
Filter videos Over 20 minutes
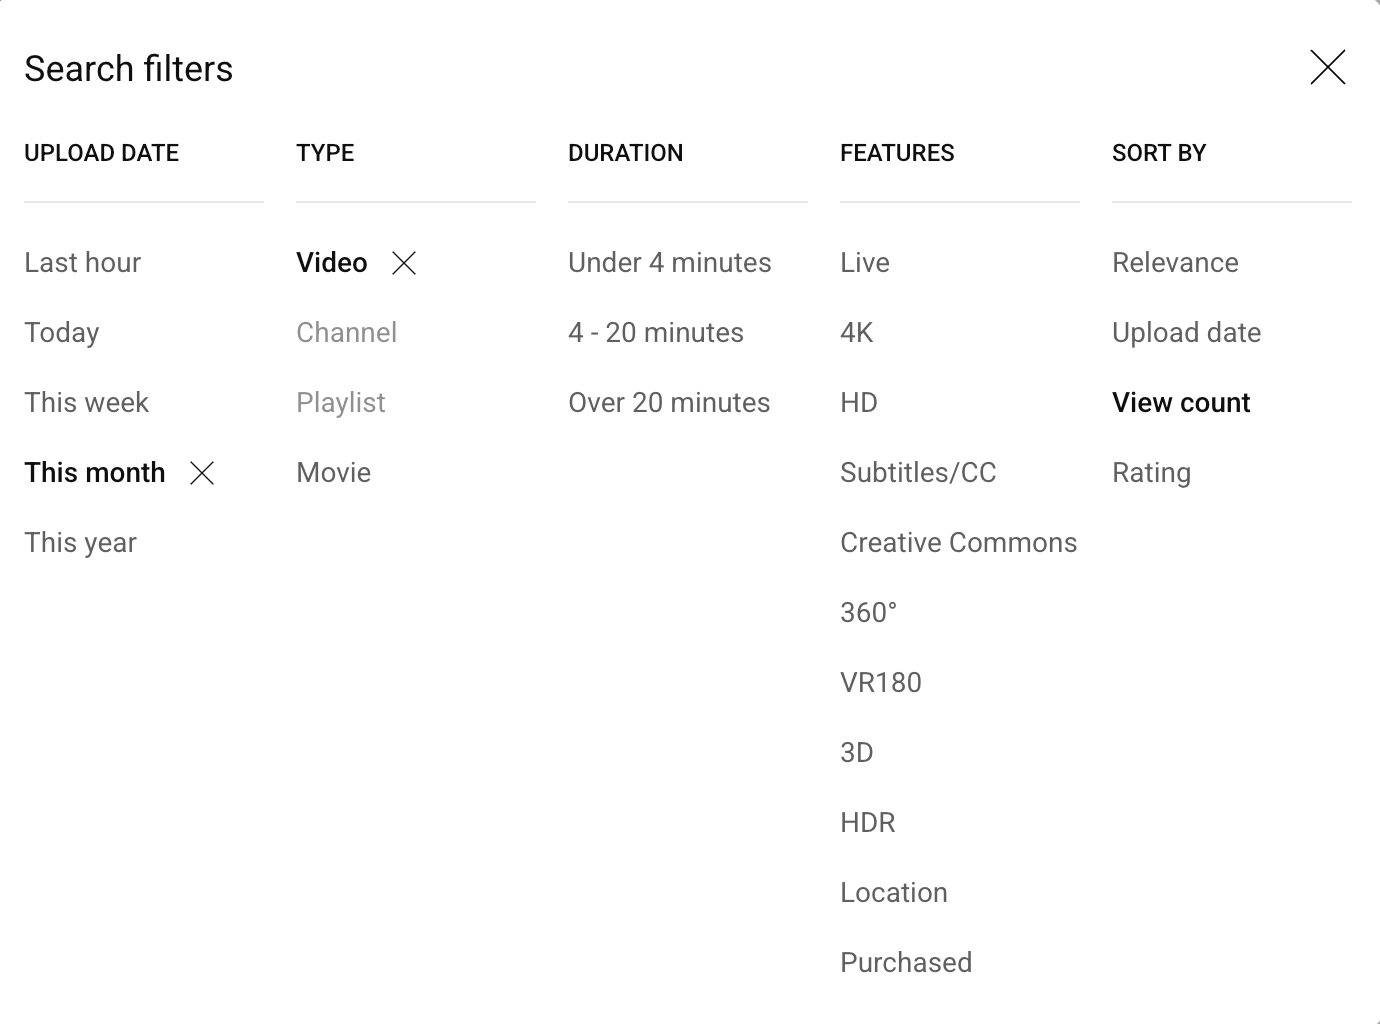(669, 402)
